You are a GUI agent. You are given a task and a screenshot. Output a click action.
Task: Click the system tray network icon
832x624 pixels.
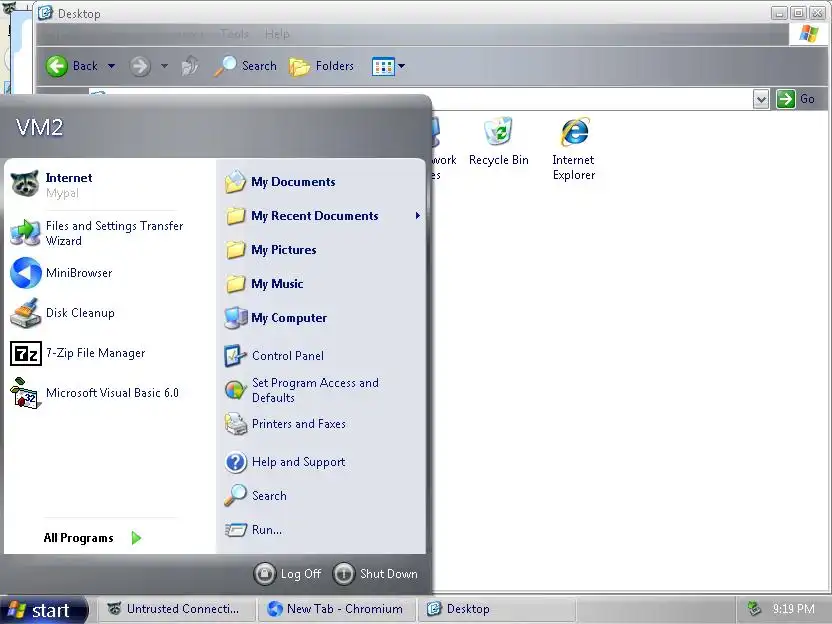click(x=754, y=609)
